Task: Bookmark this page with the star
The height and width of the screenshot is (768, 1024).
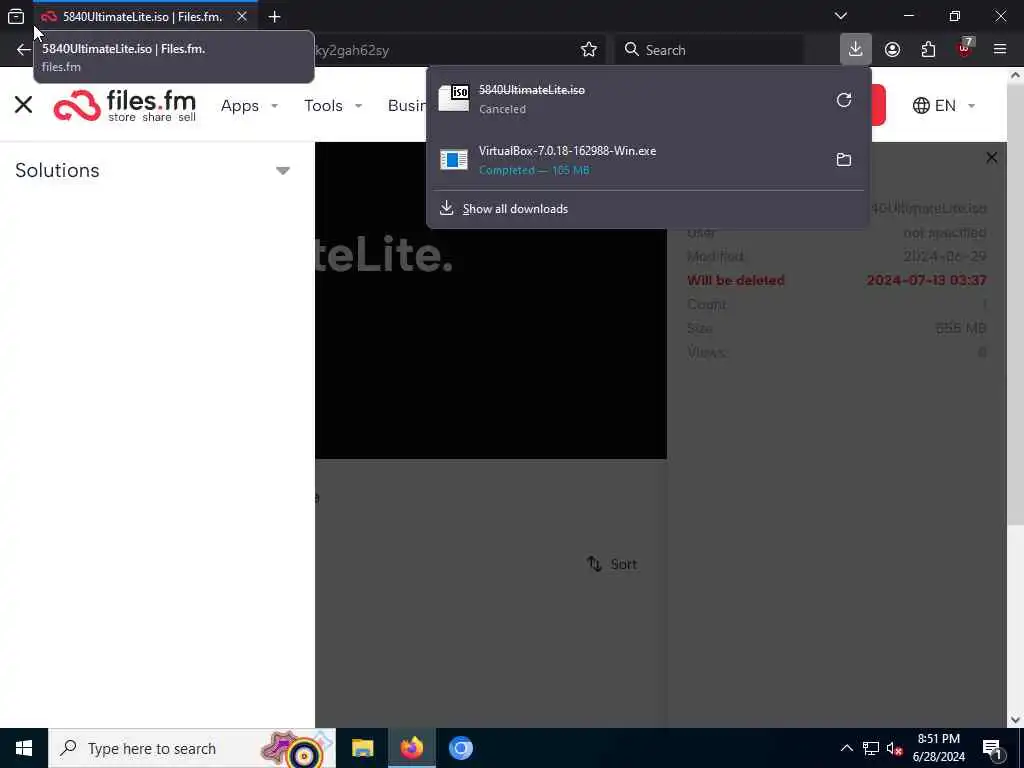Action: [x=588, y=50]
